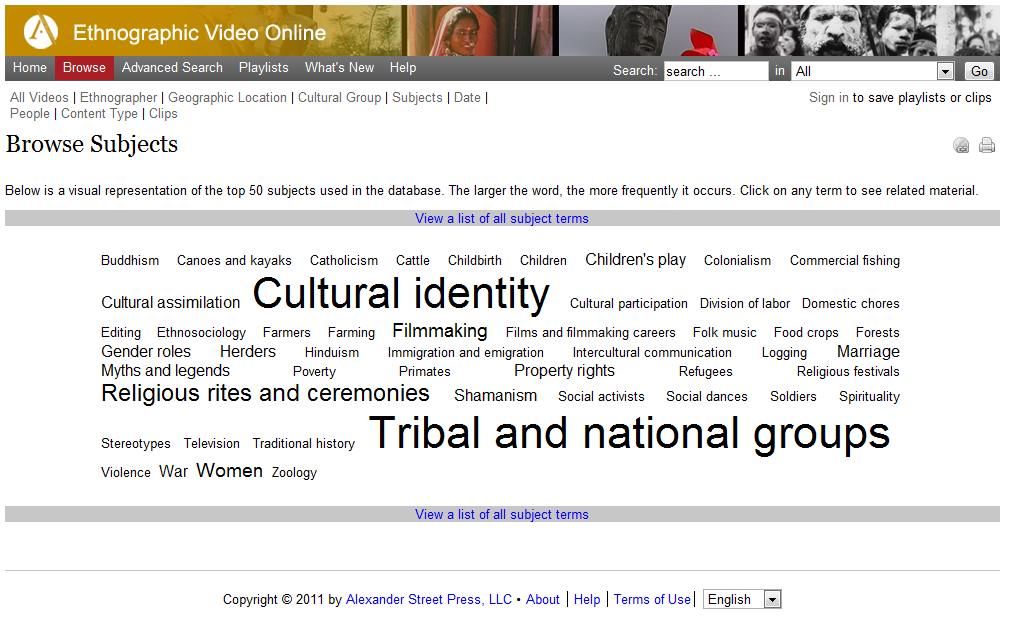Click the globe permalink icon
The image size is (1009, 618).
click(961, 146)
